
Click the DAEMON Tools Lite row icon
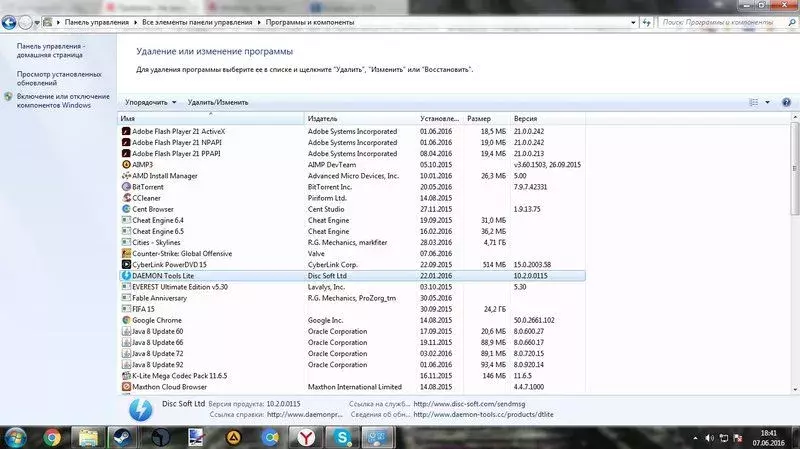pos(126,276)
